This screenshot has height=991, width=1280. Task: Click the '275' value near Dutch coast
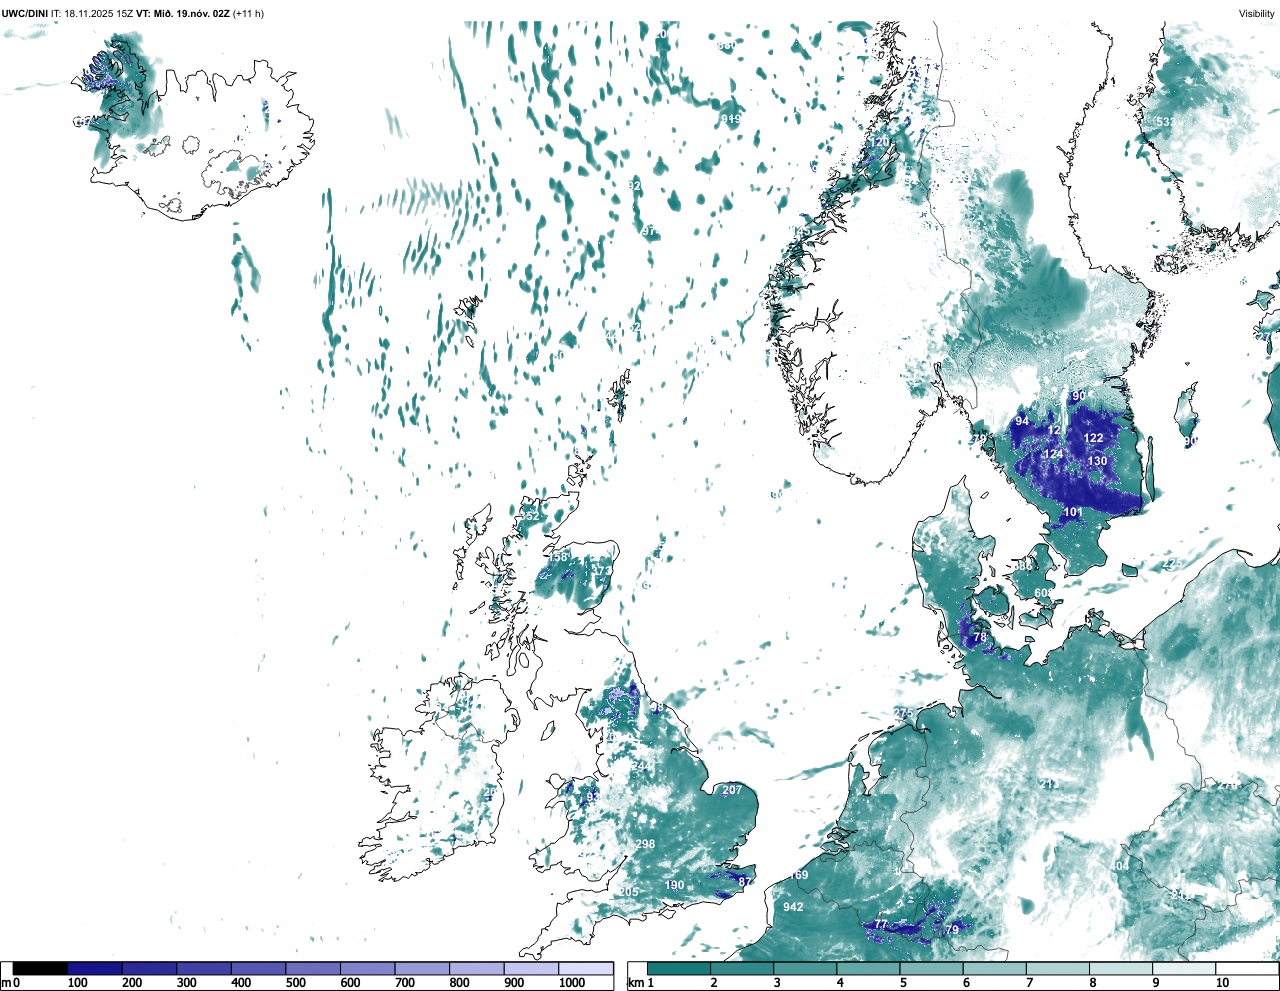[904, 713]
